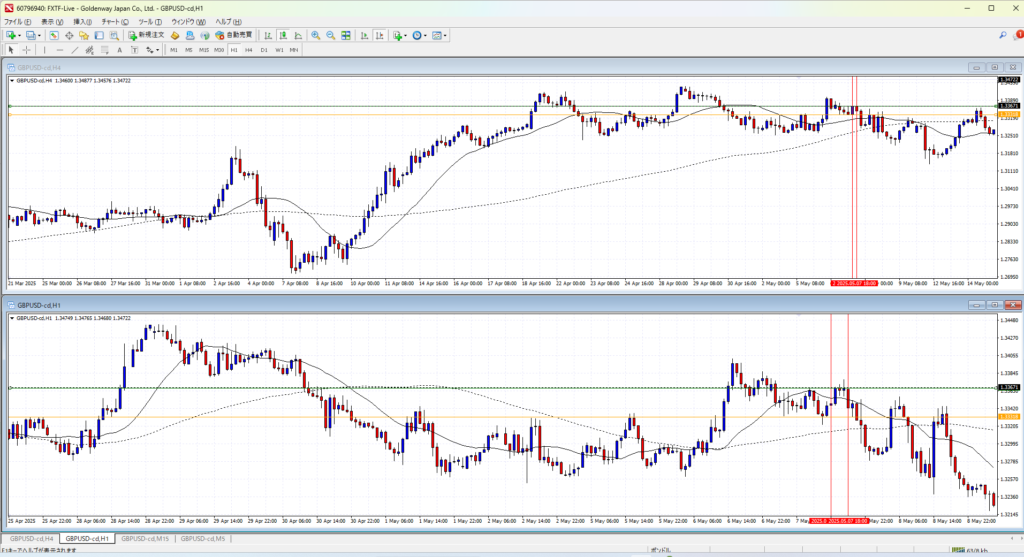Toggle the M15 timeframe button
This screenshot has height=557, width=1024.
[203, 49]
